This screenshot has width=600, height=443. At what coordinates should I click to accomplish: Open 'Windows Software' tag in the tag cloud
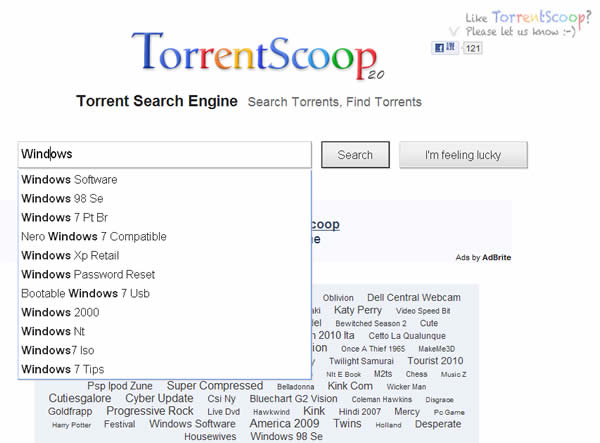click(192, 424)
